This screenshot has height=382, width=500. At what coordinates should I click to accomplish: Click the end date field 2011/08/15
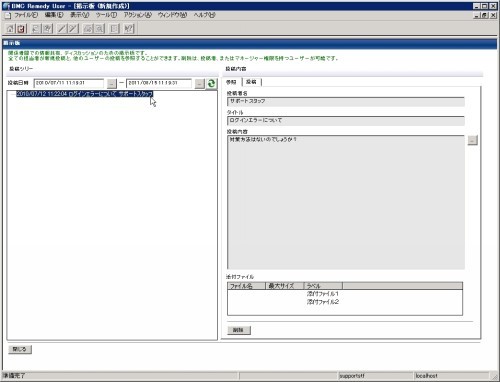coord(159,83)
